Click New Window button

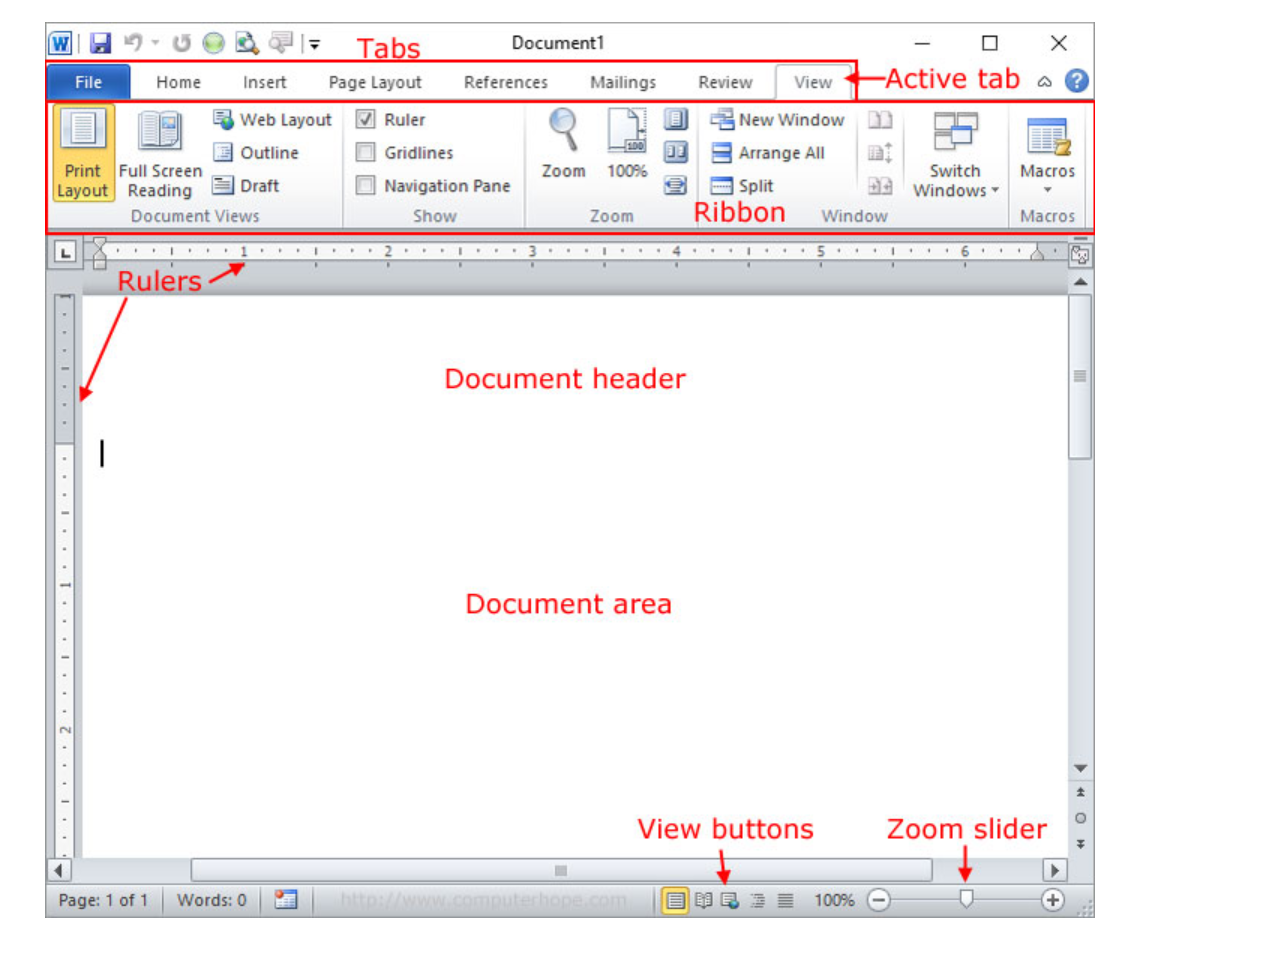(x=778, y=120)
